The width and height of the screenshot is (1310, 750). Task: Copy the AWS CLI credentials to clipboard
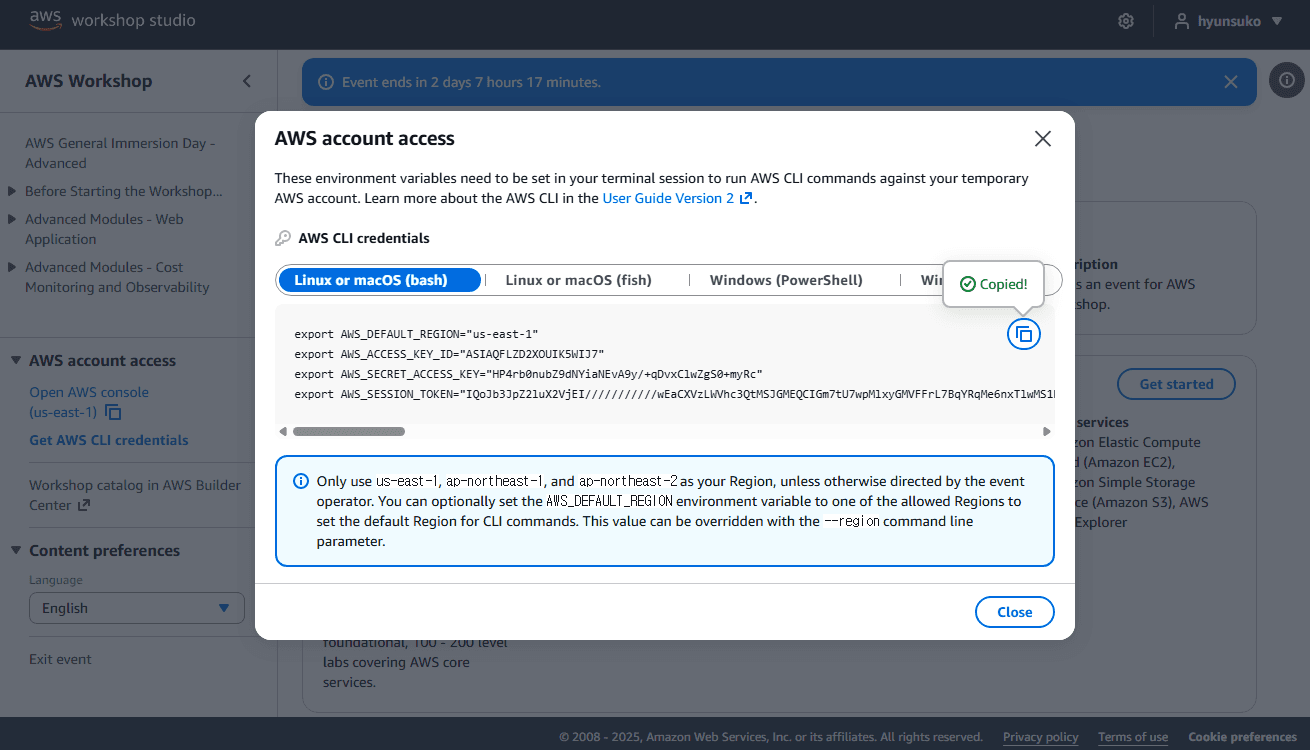tap(1023, 334)
